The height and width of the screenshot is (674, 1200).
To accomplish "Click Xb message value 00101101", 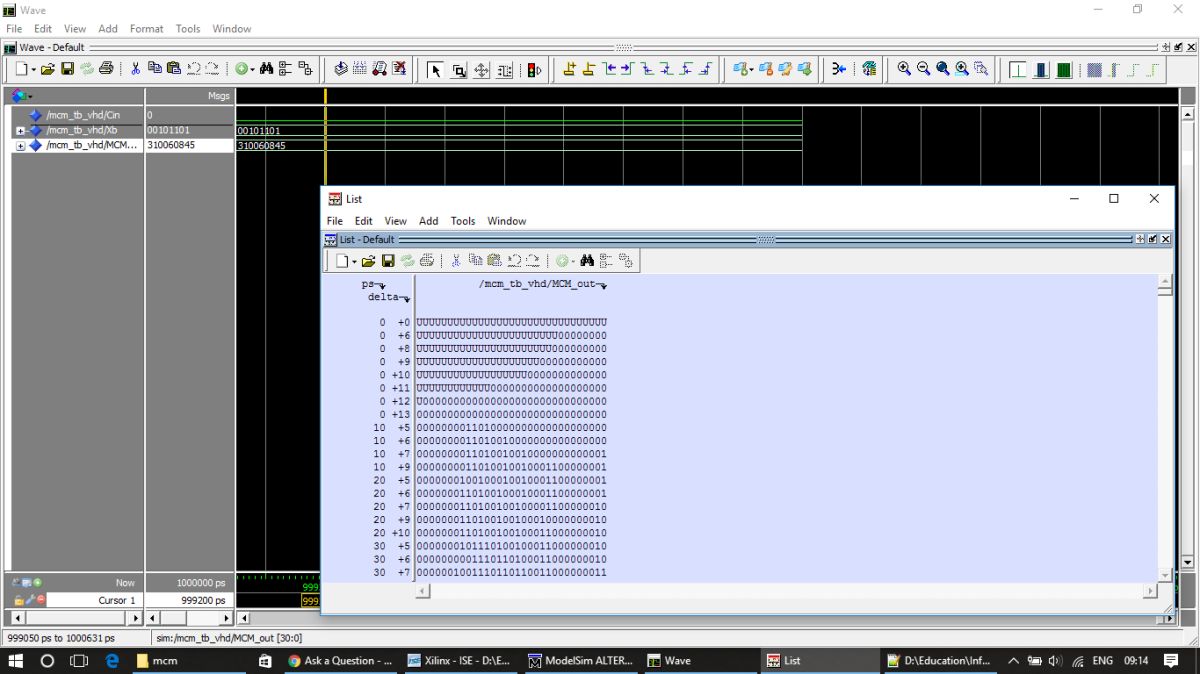I will point(166,131).
